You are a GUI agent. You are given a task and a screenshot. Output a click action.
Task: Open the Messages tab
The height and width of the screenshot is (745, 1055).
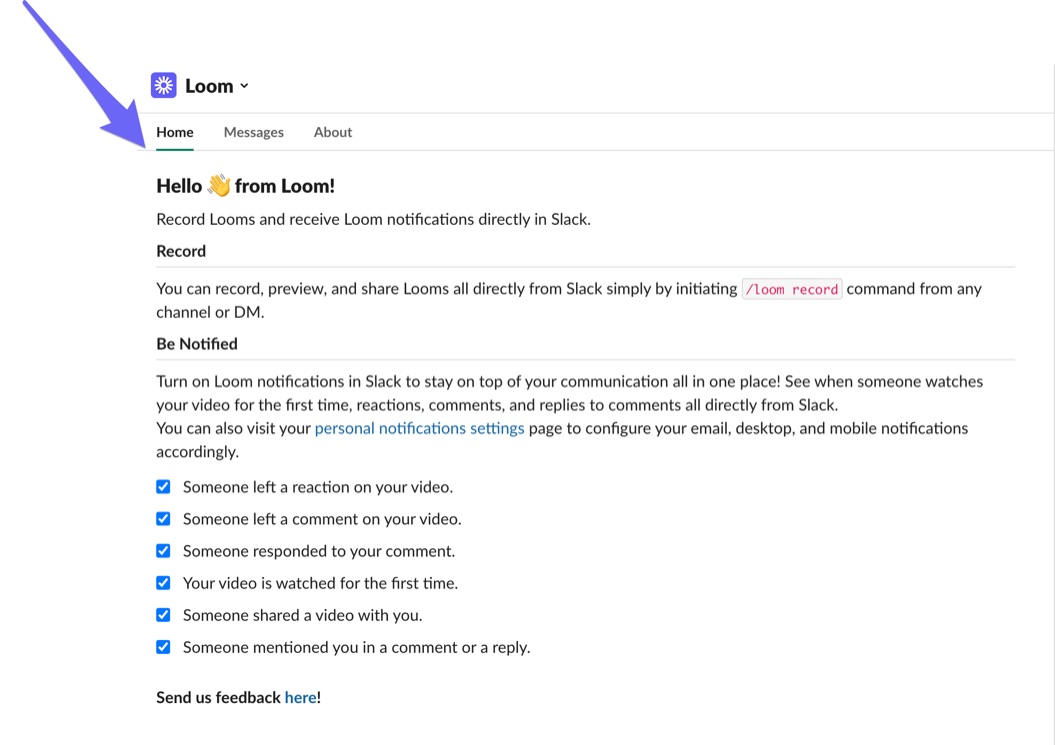(254, 132)
